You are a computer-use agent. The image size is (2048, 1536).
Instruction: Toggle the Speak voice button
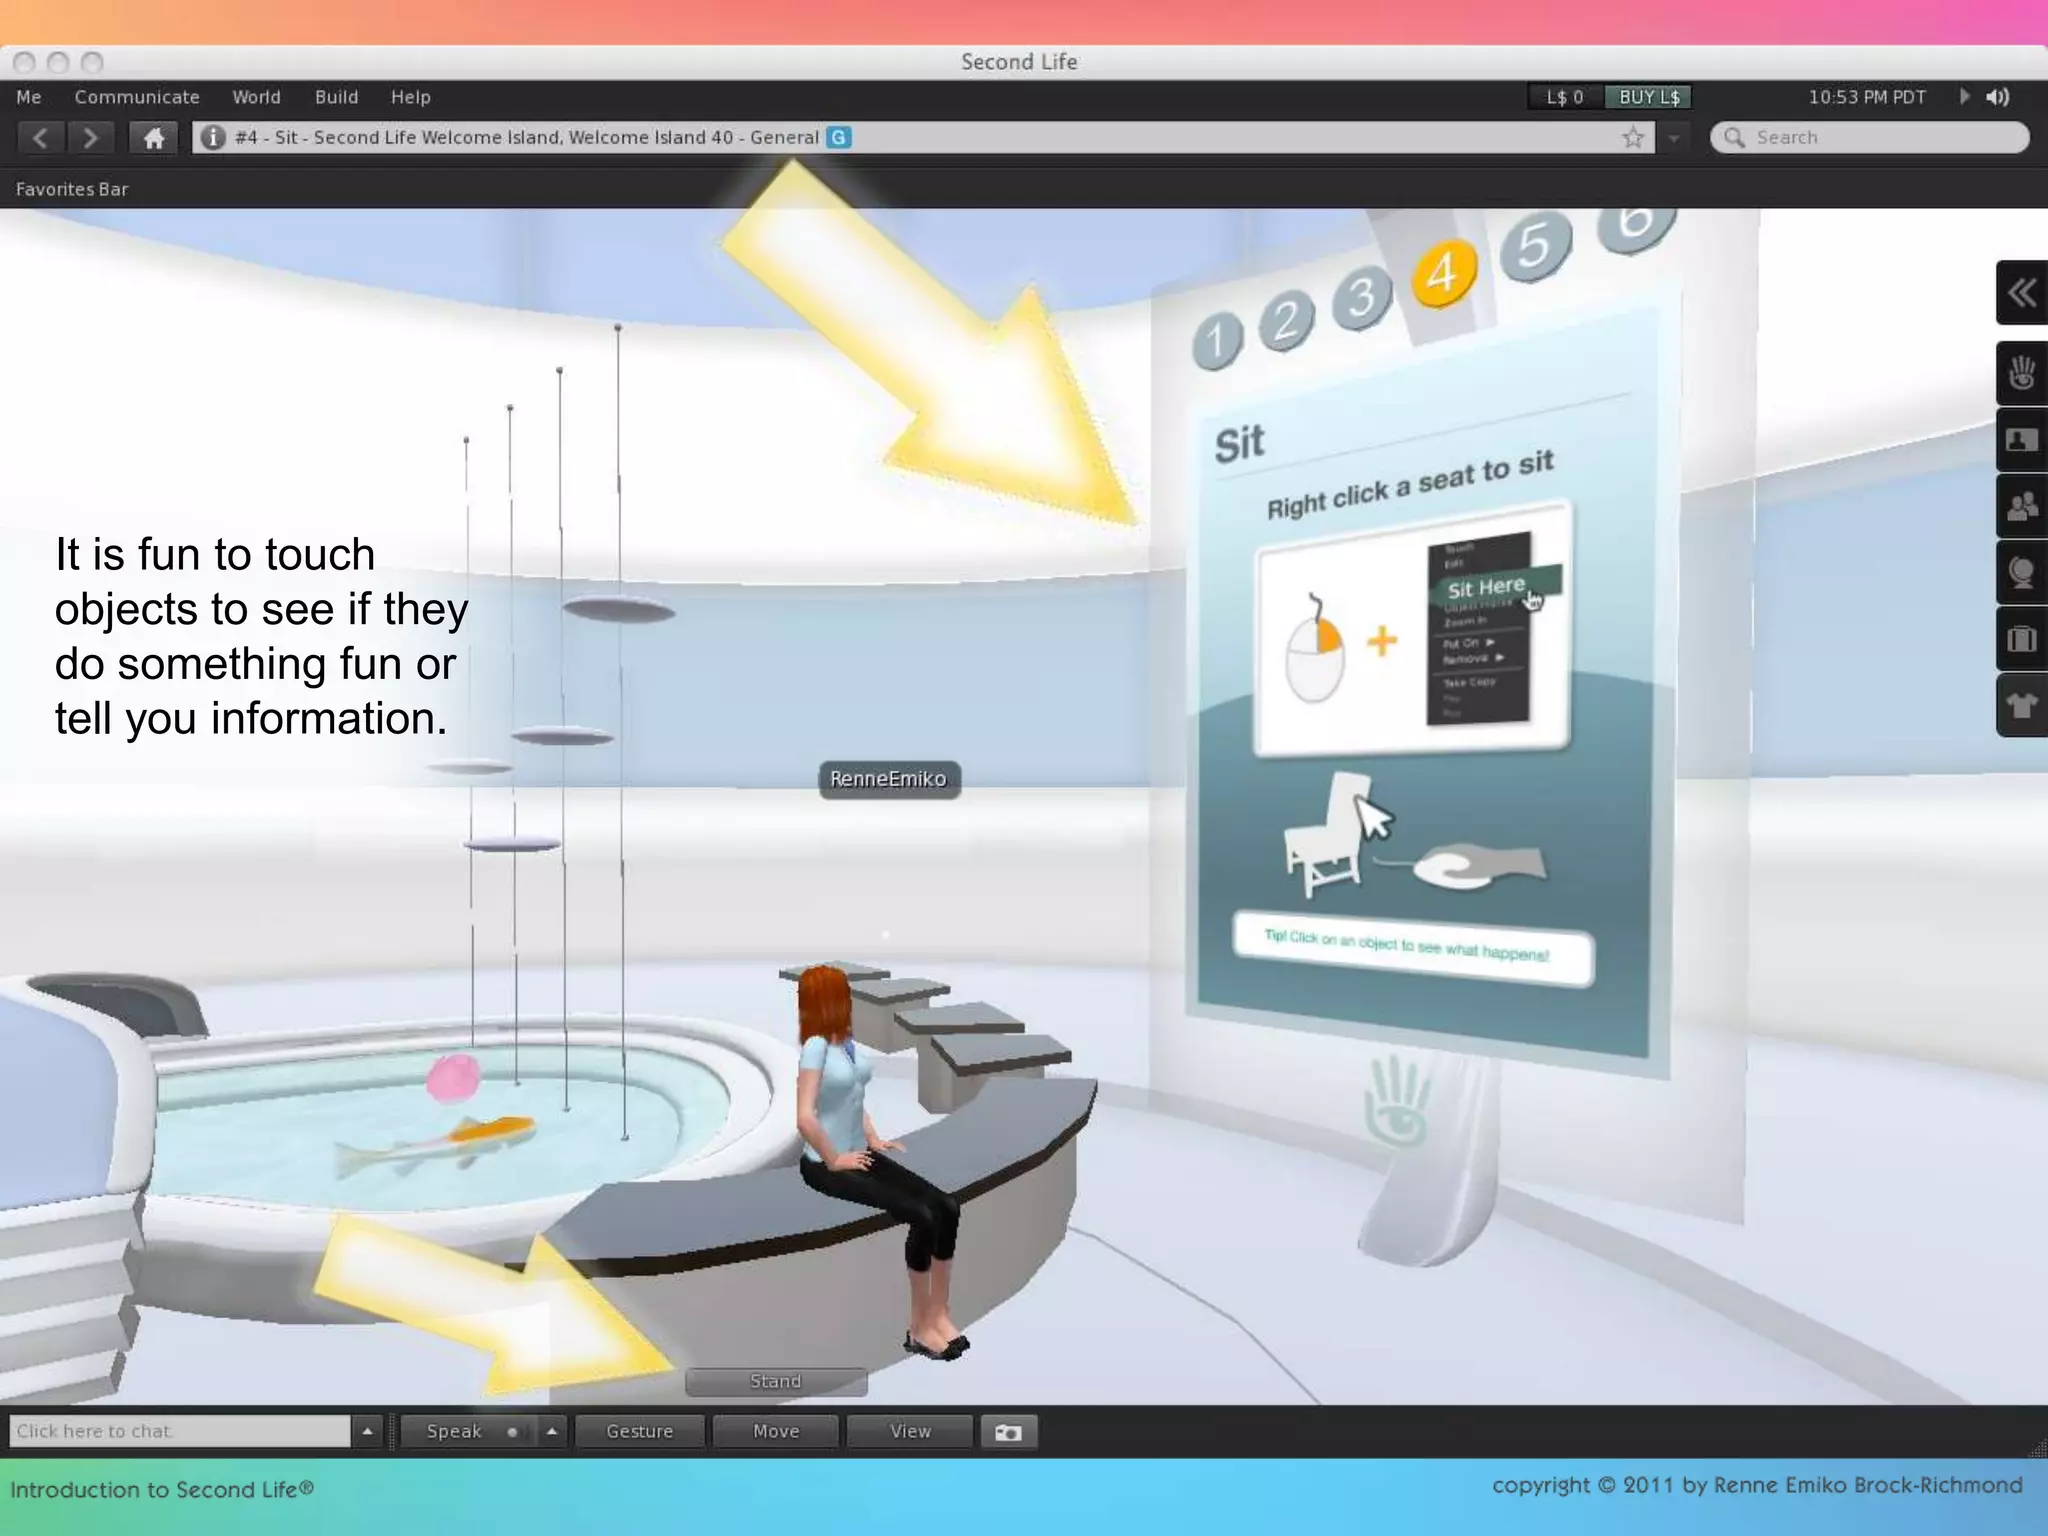(455, 1432)
